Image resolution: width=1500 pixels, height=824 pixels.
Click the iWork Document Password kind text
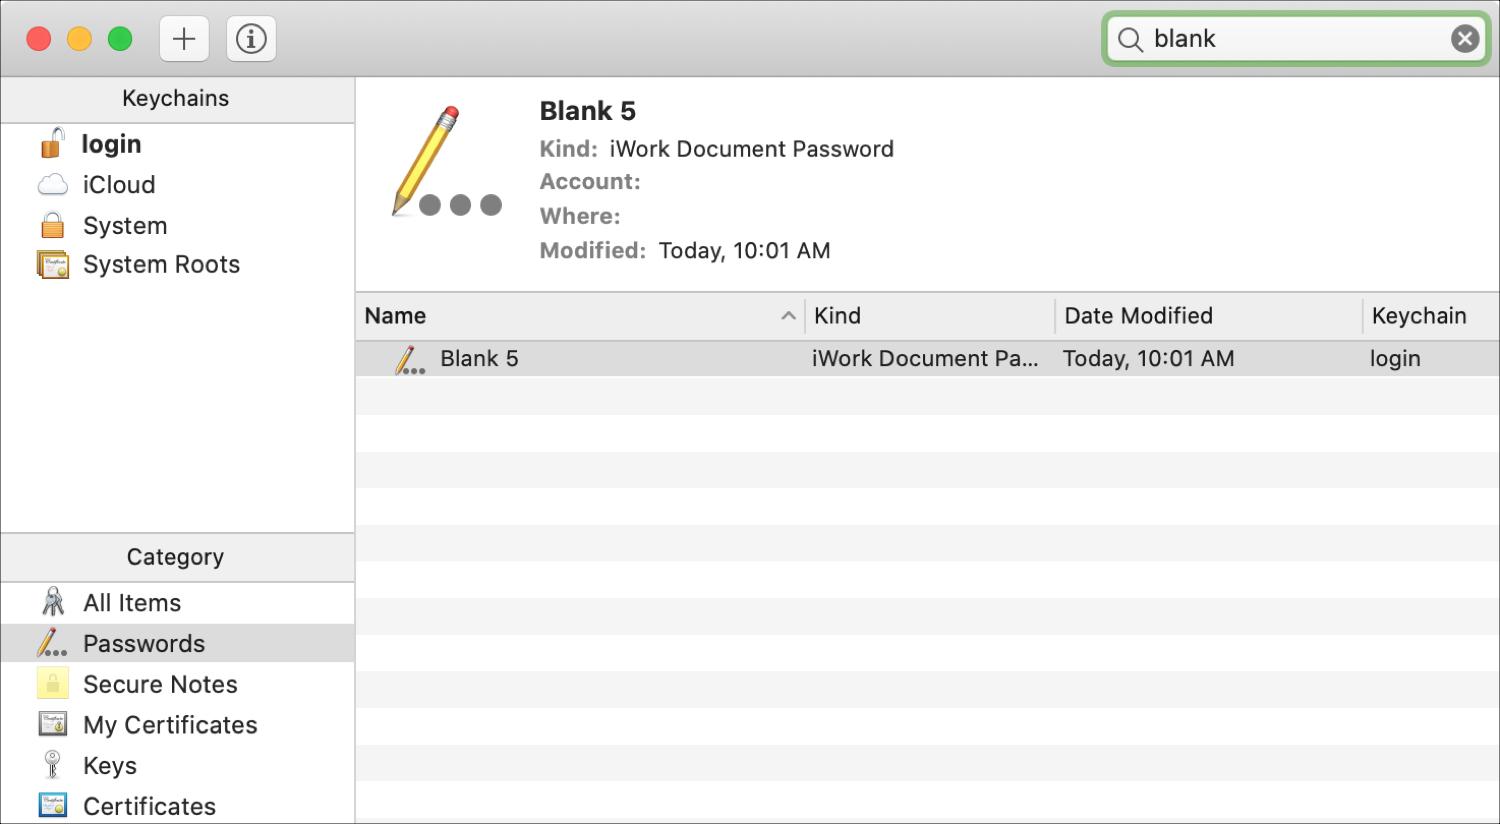tap(752, 149)
